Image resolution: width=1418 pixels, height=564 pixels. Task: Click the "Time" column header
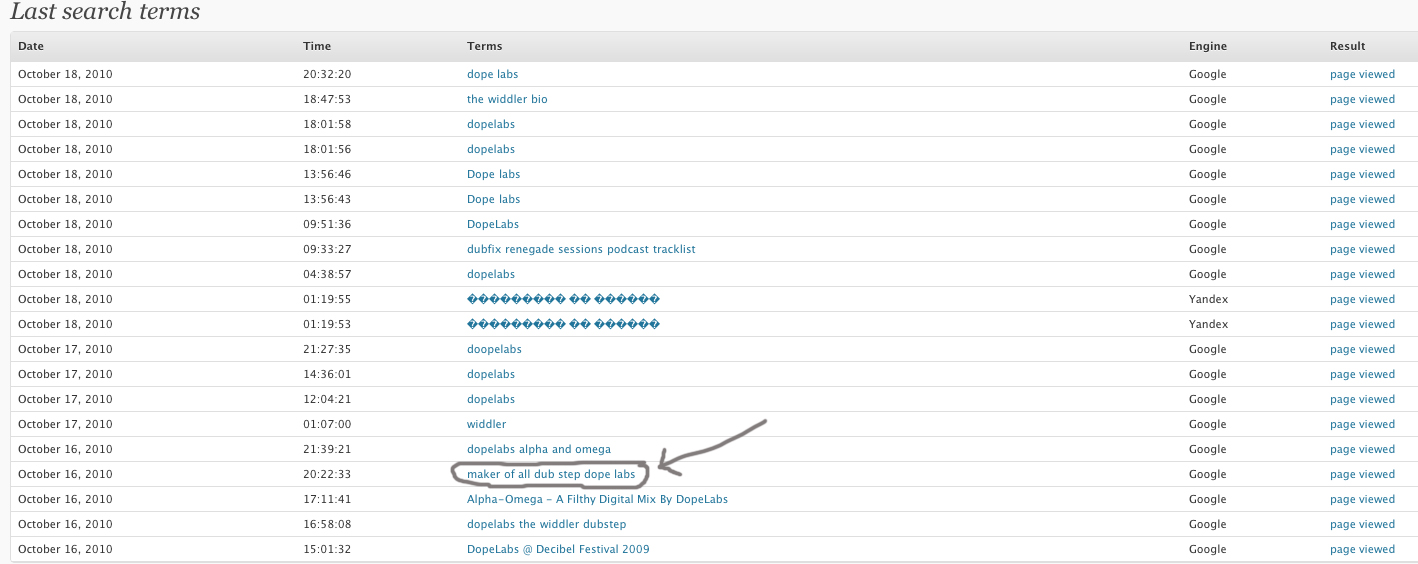pos(317,46)
